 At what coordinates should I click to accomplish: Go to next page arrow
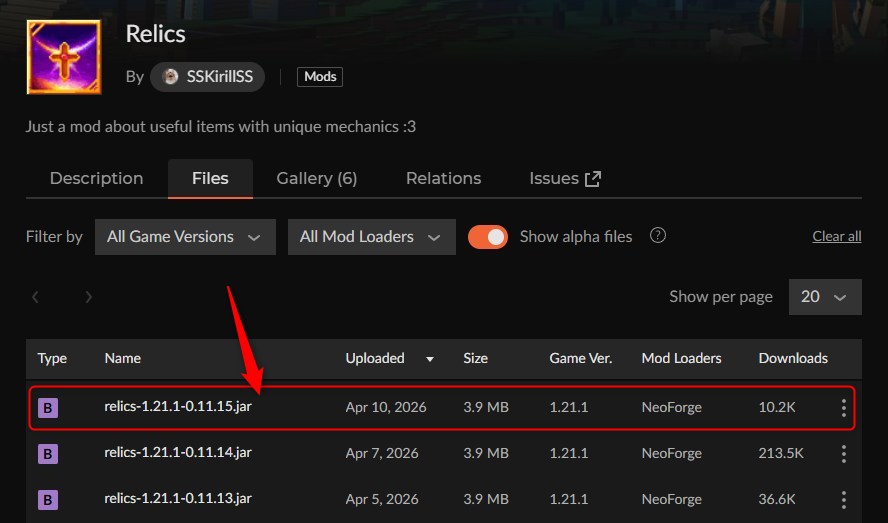pyautogui.click(x=89, y=297)
